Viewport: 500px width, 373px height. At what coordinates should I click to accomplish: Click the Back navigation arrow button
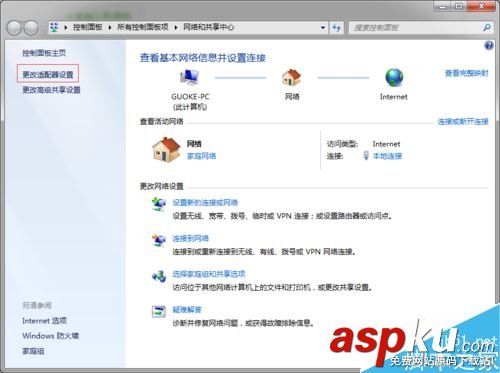[15, 28]
